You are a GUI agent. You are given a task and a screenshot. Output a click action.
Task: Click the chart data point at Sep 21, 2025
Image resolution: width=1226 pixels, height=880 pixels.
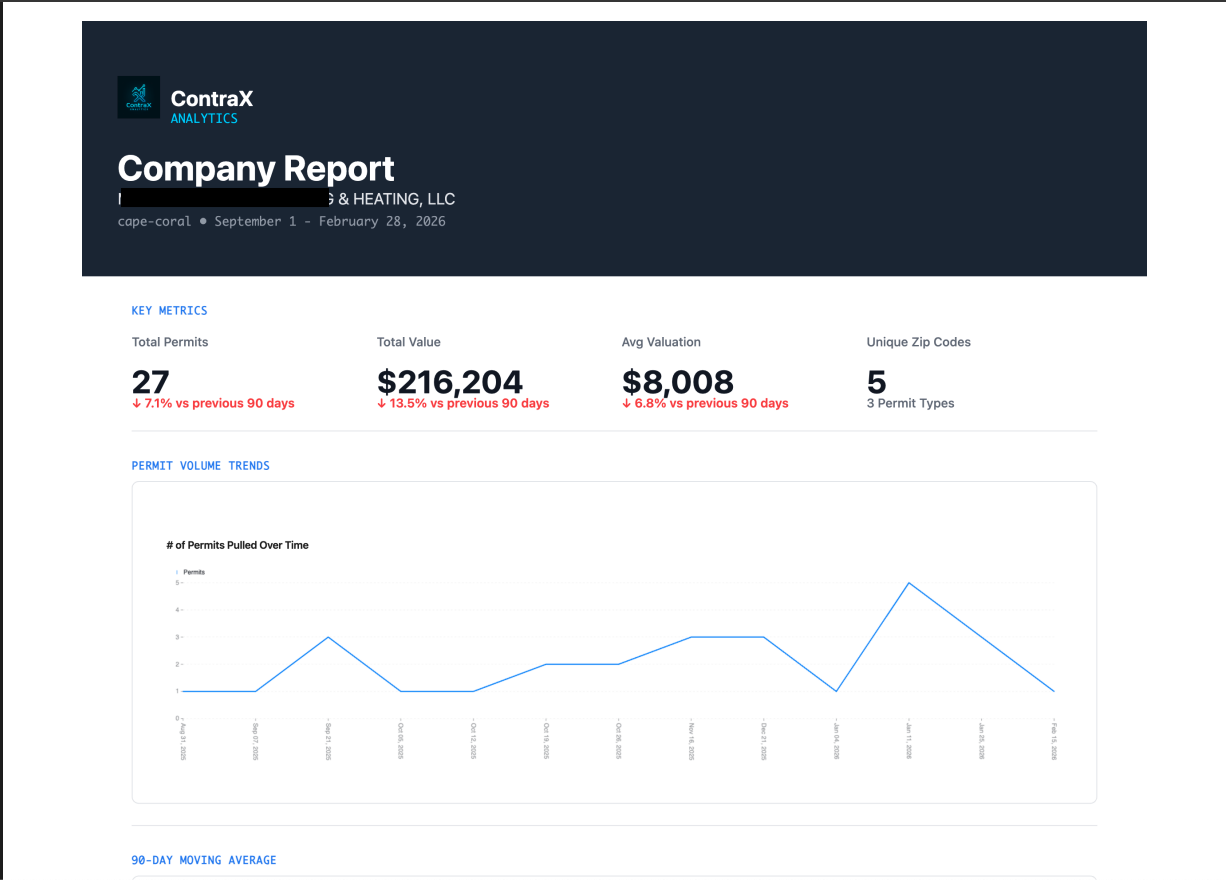click(x=328, y=637)
